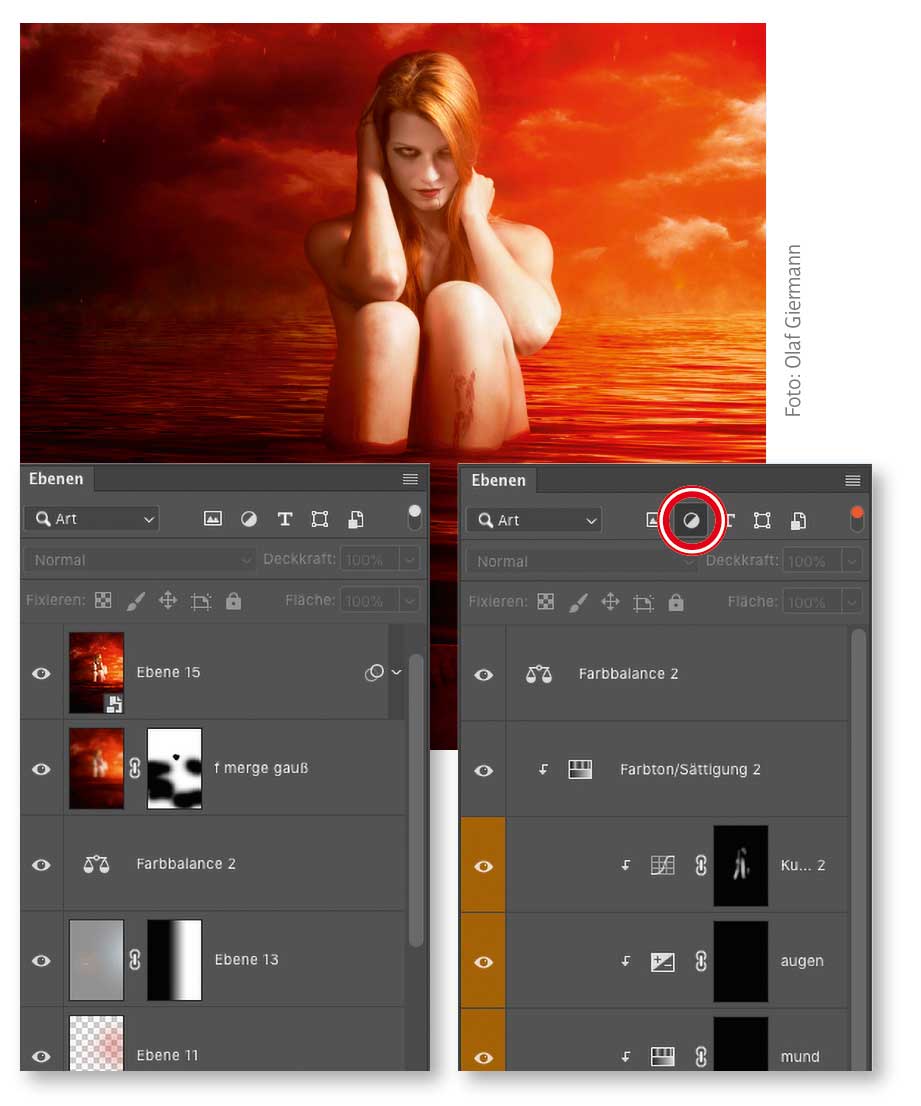The image size is (921, 1106).
Task: Open left Ebenen panel flyout menu
Action: click(410, 479)
